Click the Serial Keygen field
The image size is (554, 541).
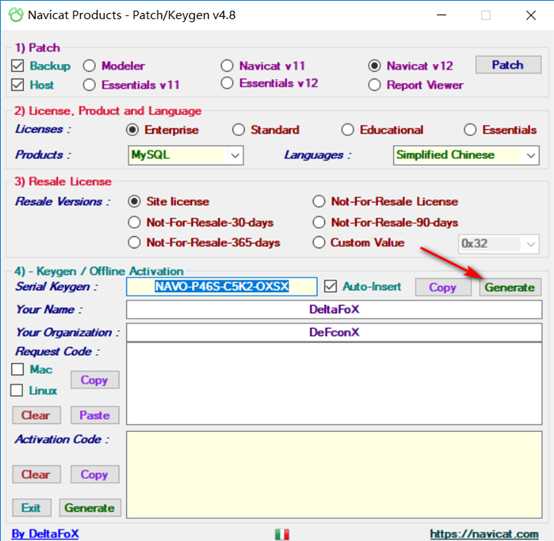[x=222, y=286]
